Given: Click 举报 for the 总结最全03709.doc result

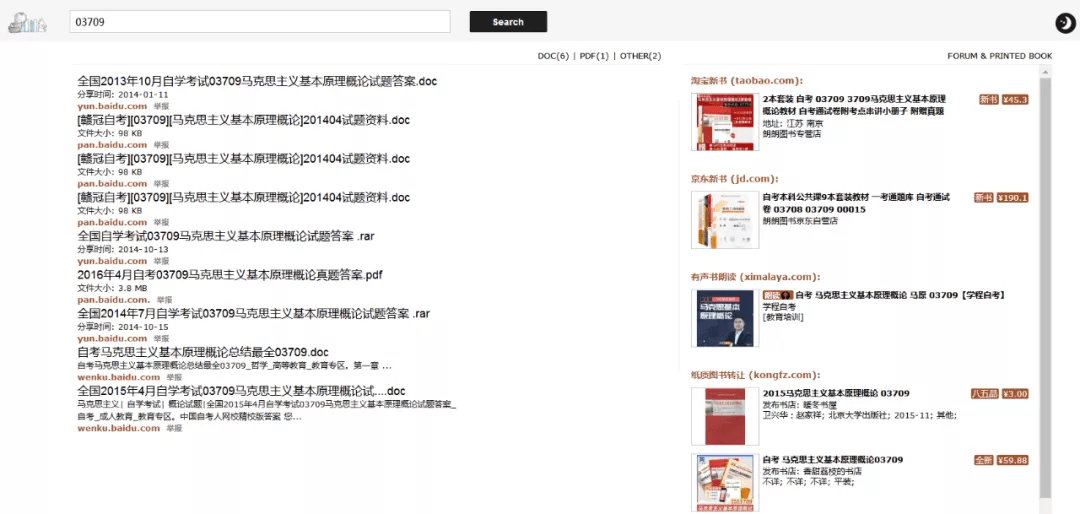Looking at the screenshot, I should click(x=174, y=377).
